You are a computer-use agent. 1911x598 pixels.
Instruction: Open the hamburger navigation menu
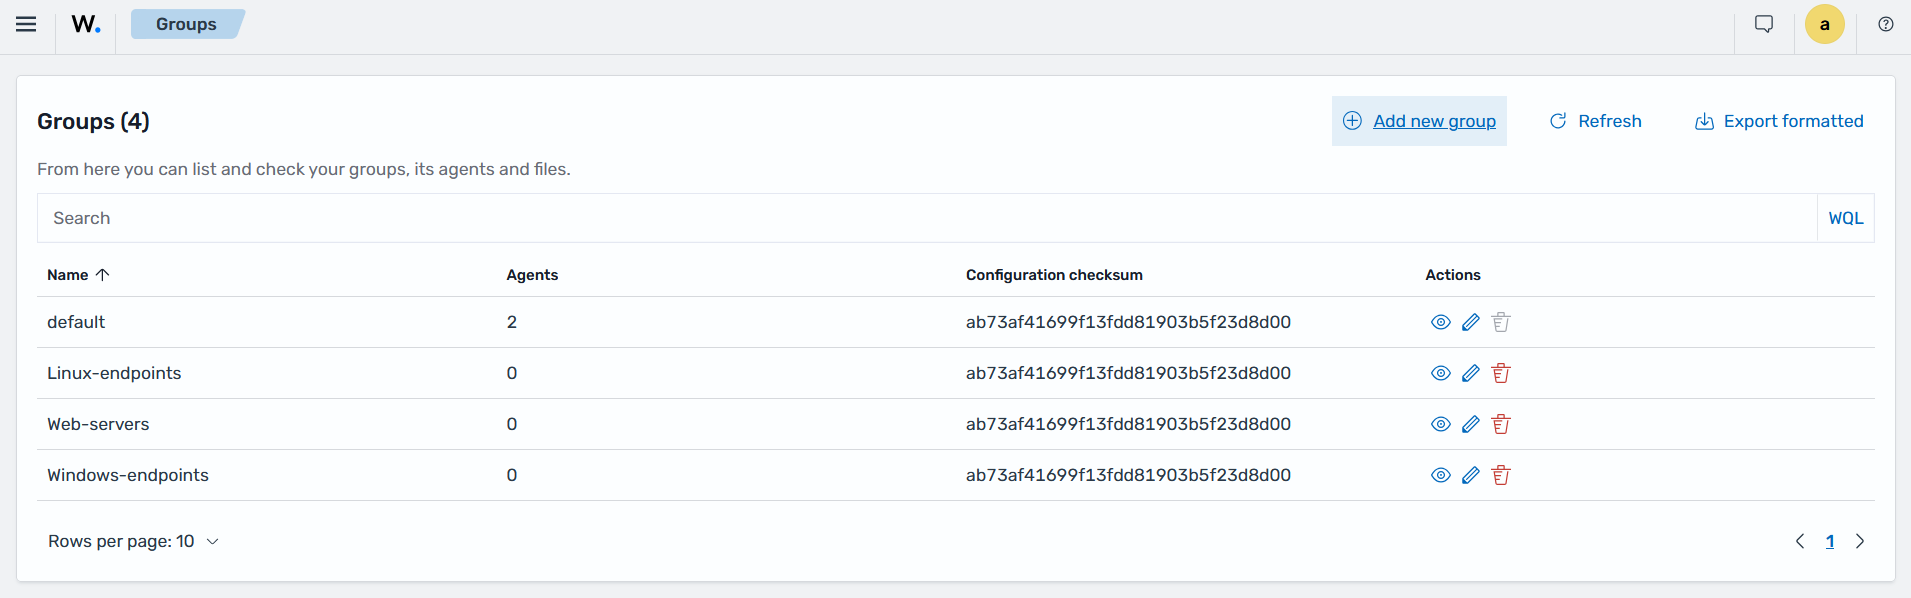[x=26, y=24]
